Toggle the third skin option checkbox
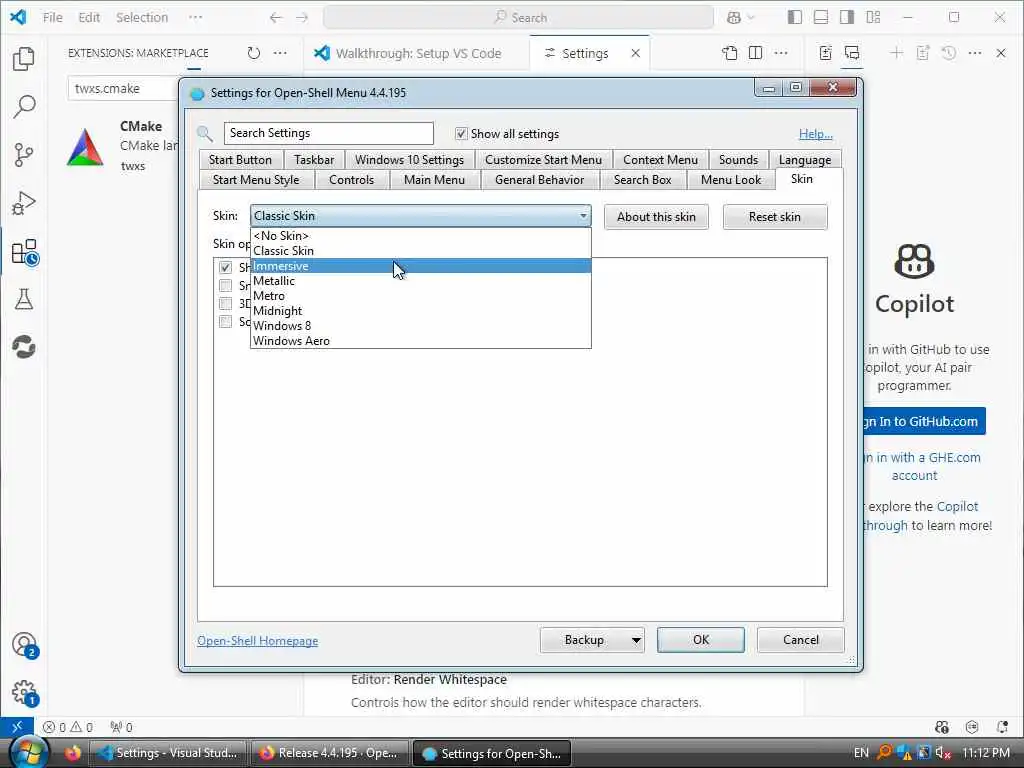 [x=225, y=304]
